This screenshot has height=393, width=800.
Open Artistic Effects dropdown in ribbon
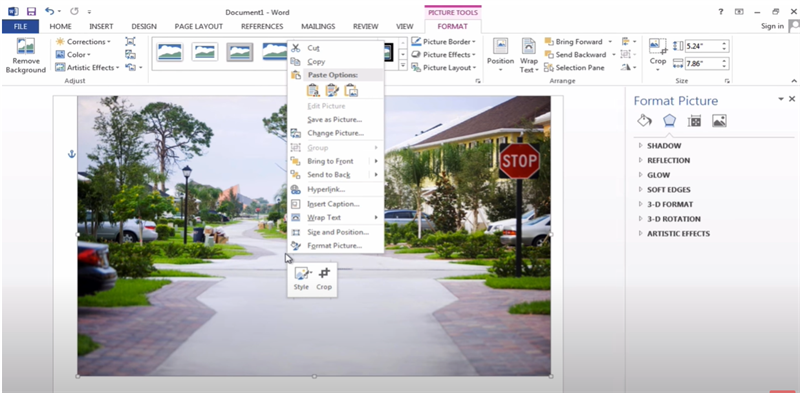87,67
